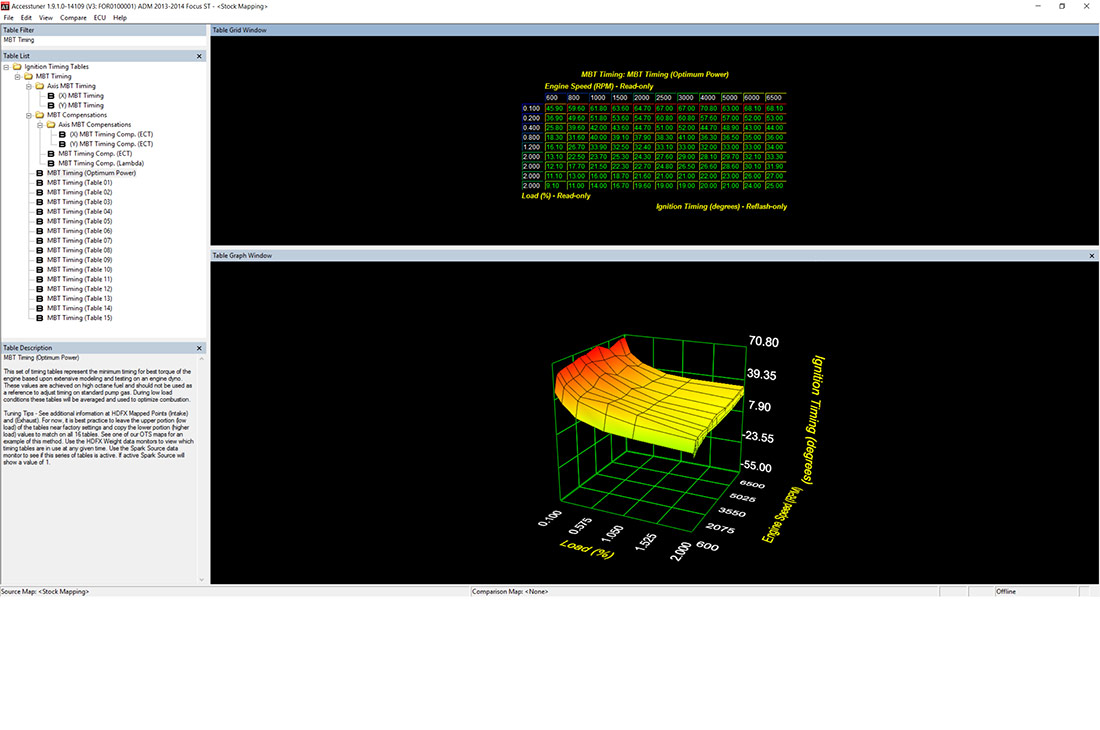Image resolution: width=1100 pixels, height=730 pixels.
Task: Open the File menu
Action: tap(8, 18)
